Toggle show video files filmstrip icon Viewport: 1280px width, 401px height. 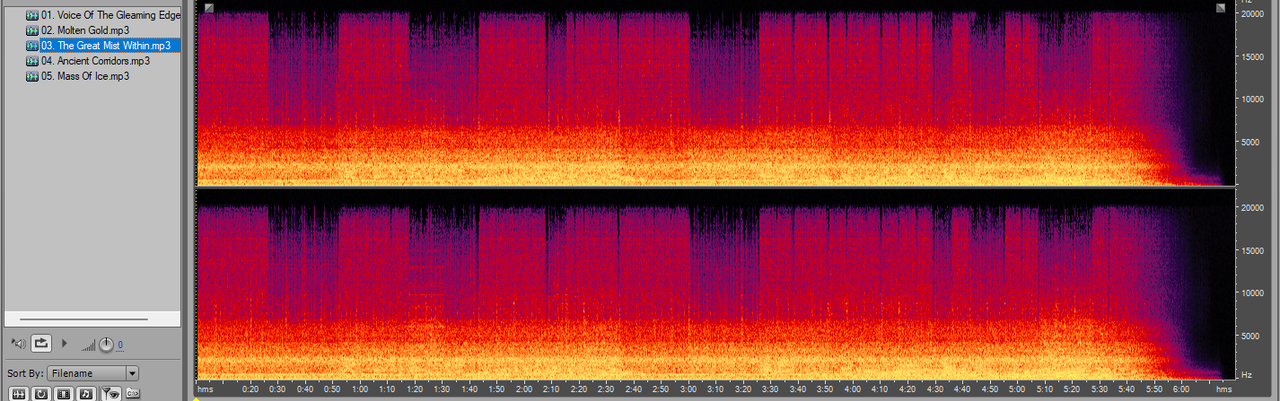tap(63, 394)
